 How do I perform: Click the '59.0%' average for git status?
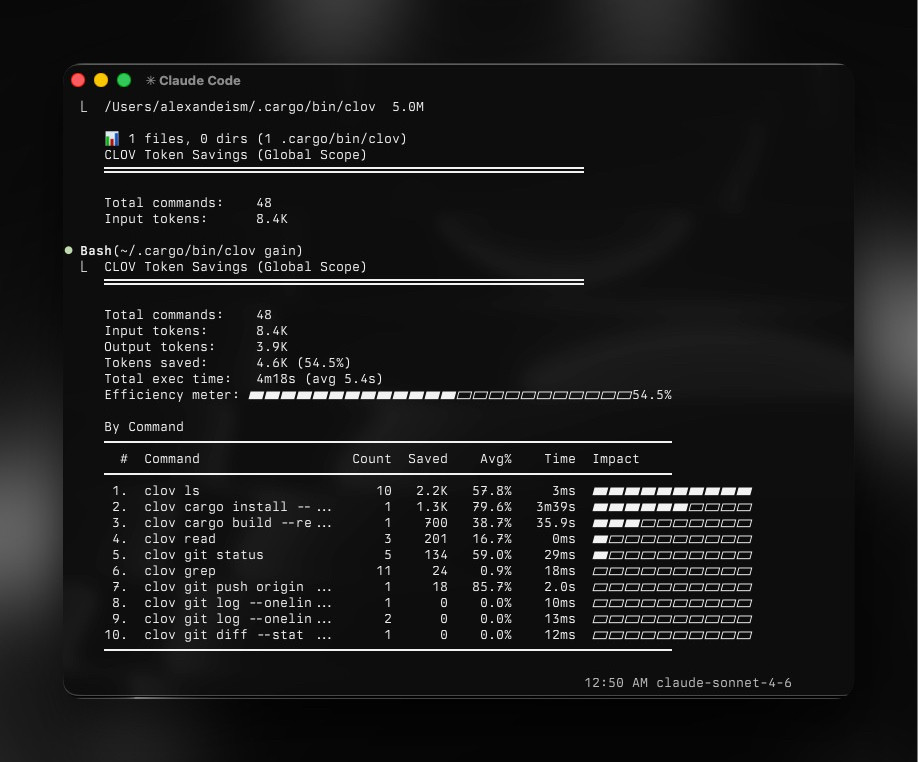[x=492, y=555]
